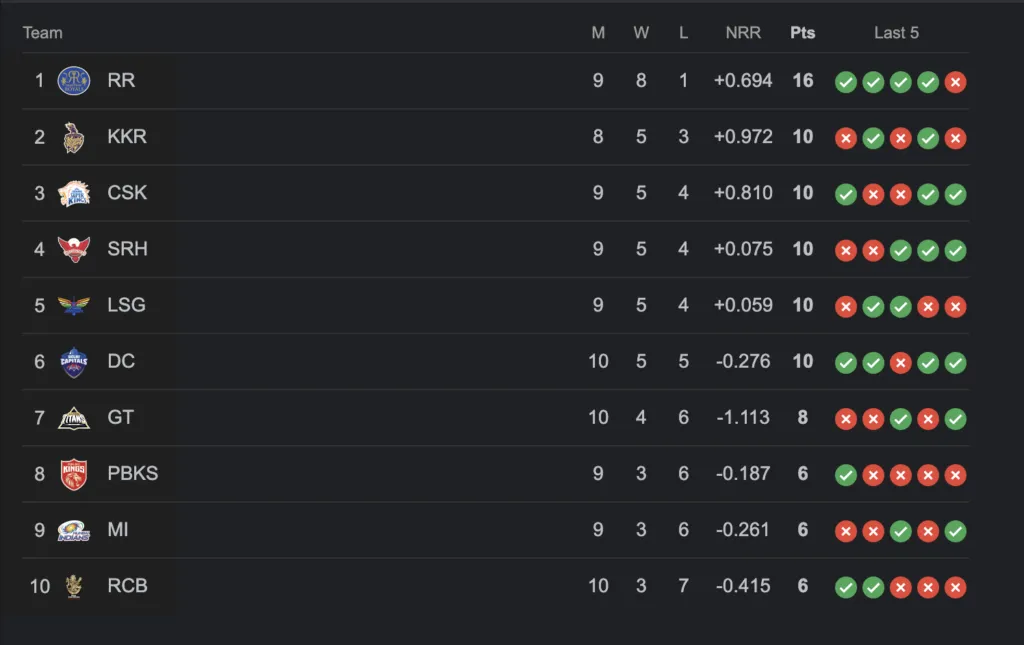This screenshot has width=1024, height=645.
Task: Click DC's red loss icon
Action: [x=901, y=363]
